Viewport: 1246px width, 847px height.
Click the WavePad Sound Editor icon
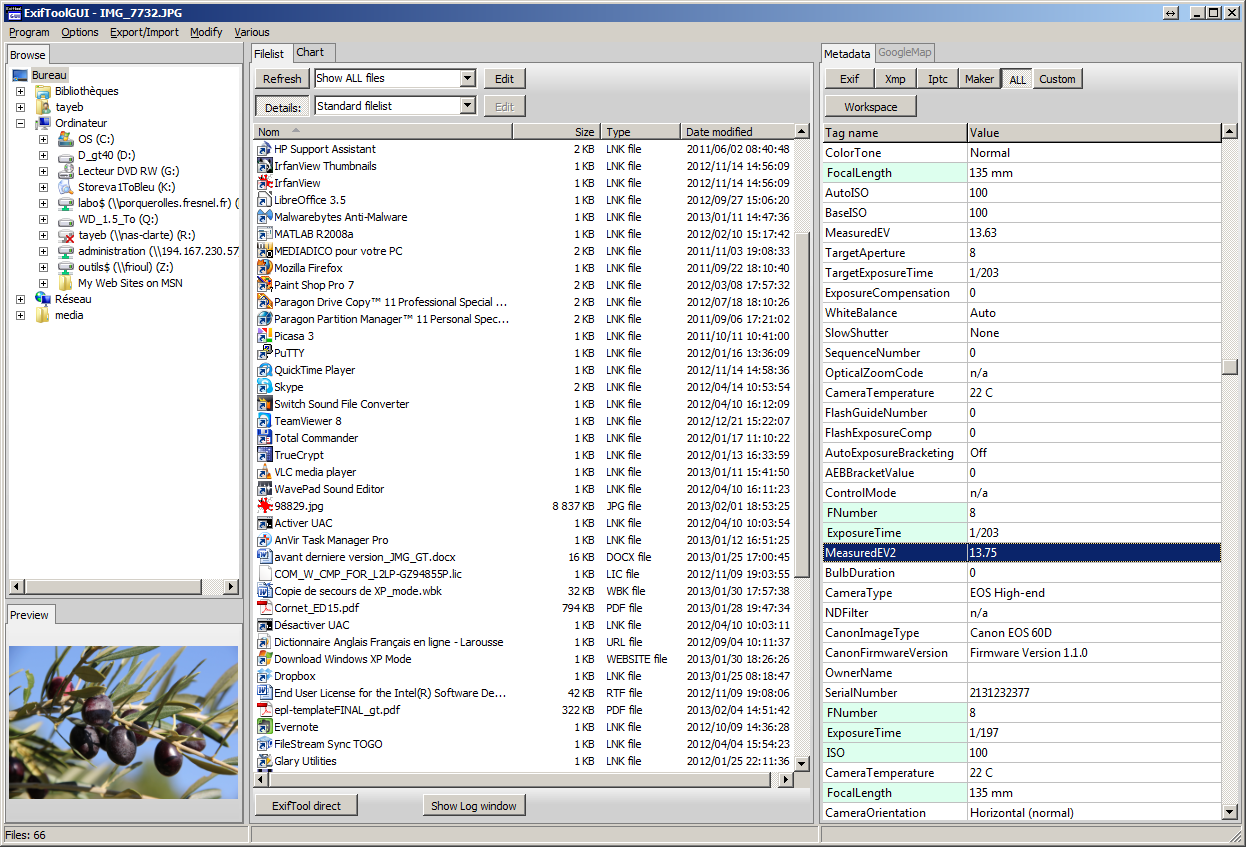(x=265, y=489)
